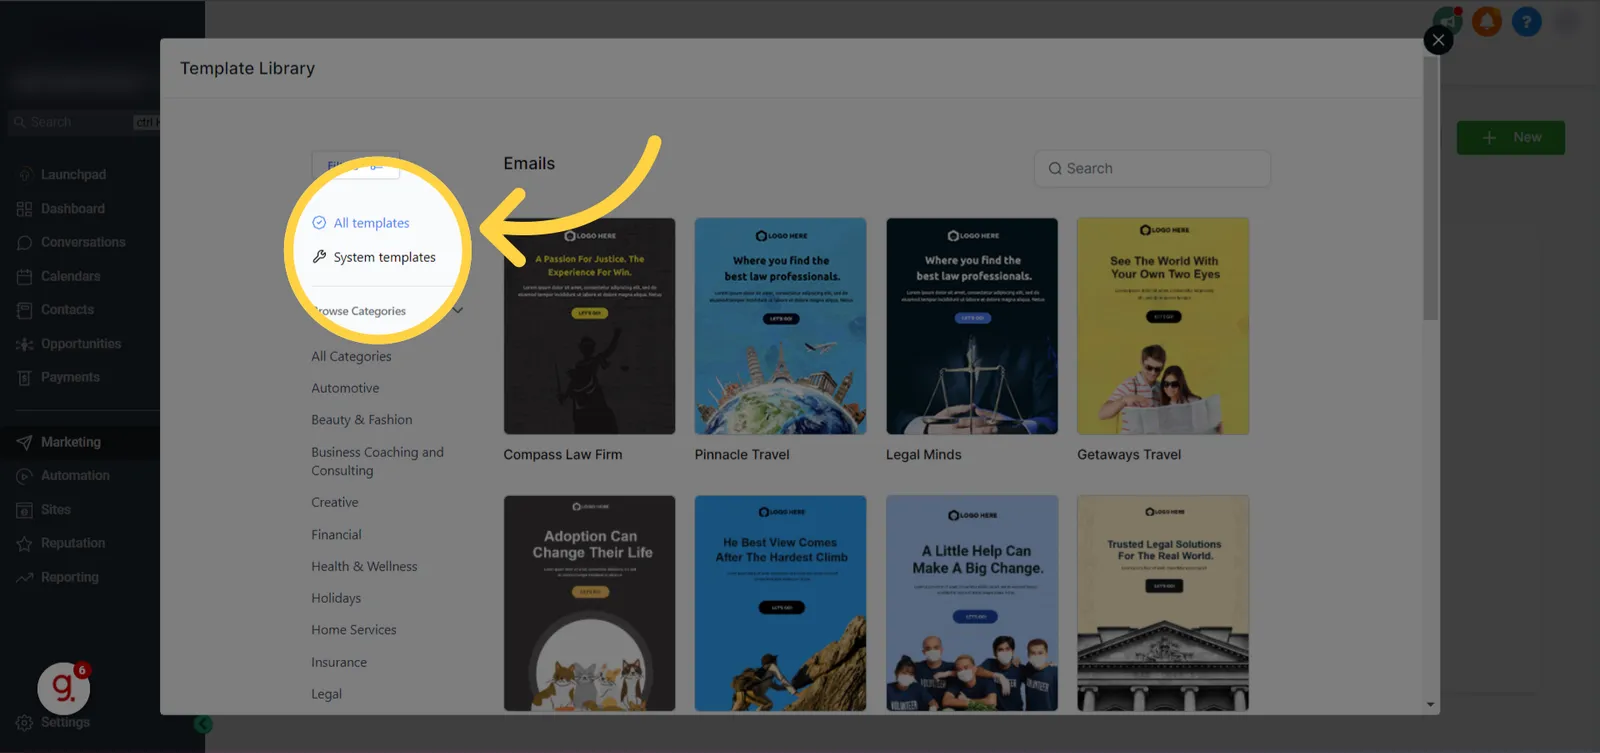Click the Reporting trend arrow icon
1600x753 pixels.
tap(25, 578)
